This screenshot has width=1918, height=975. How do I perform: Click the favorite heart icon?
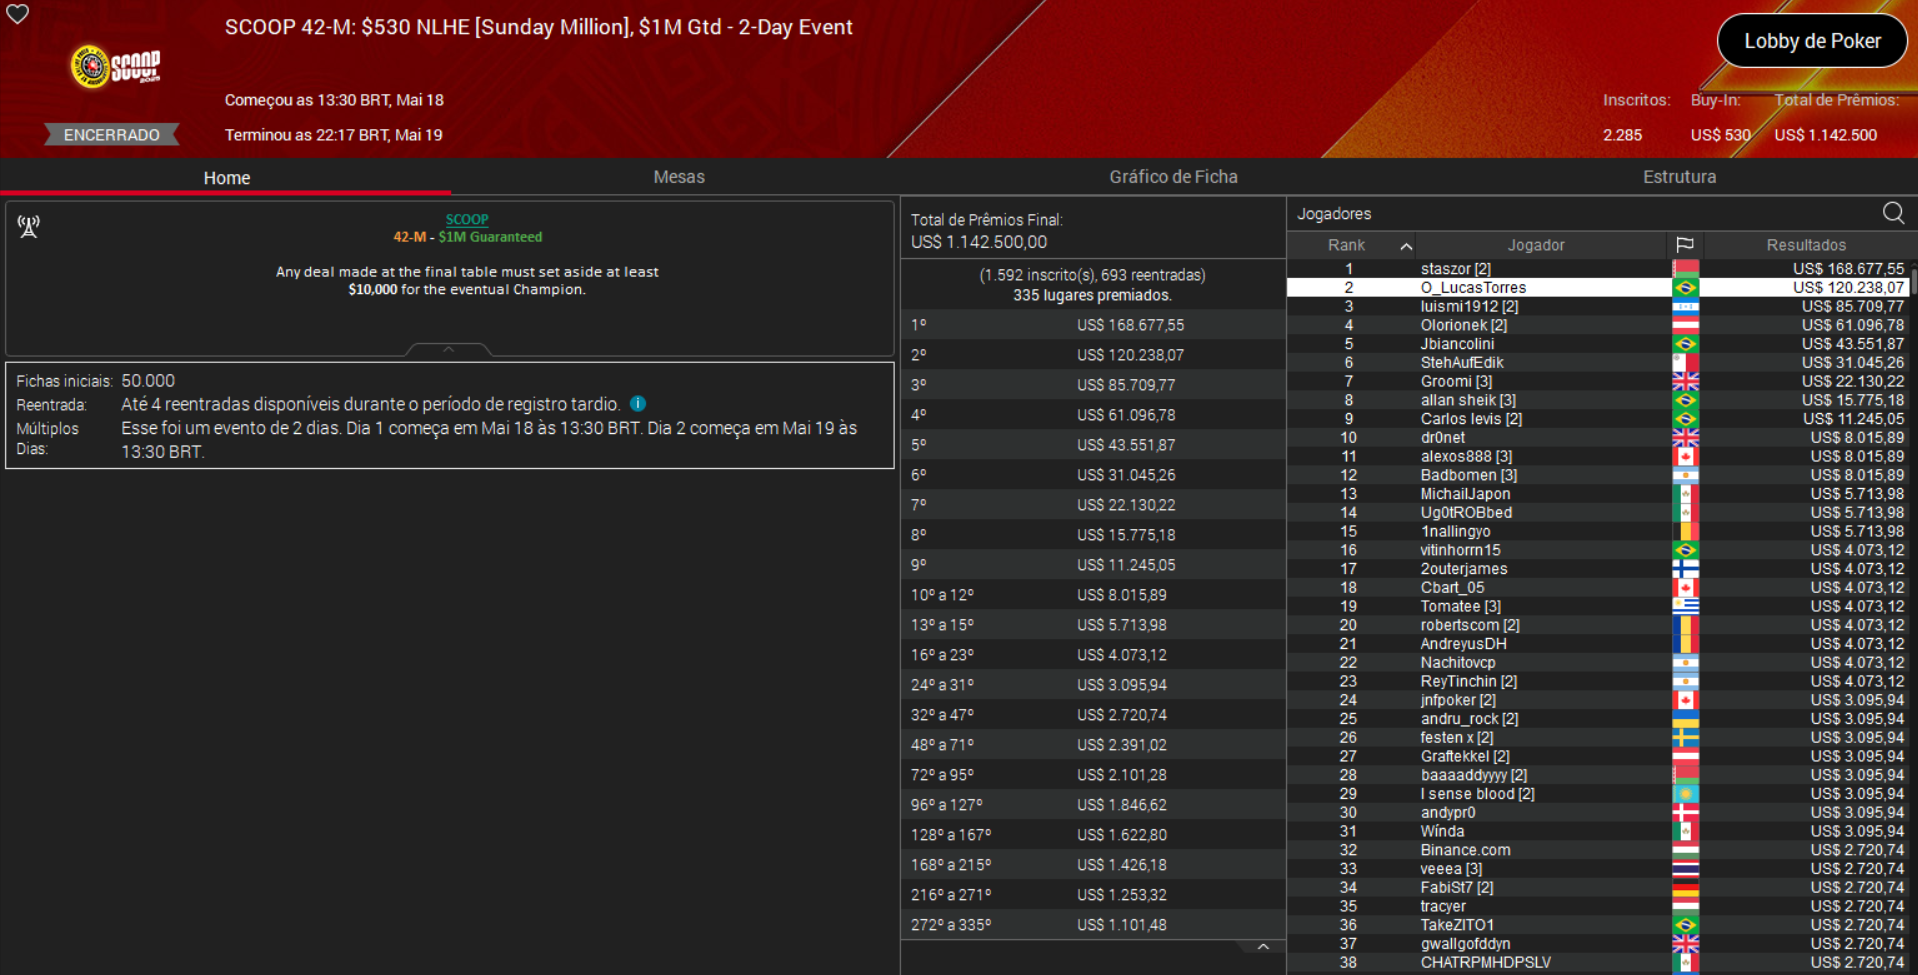pyautogui.click(x=18, y=14)
